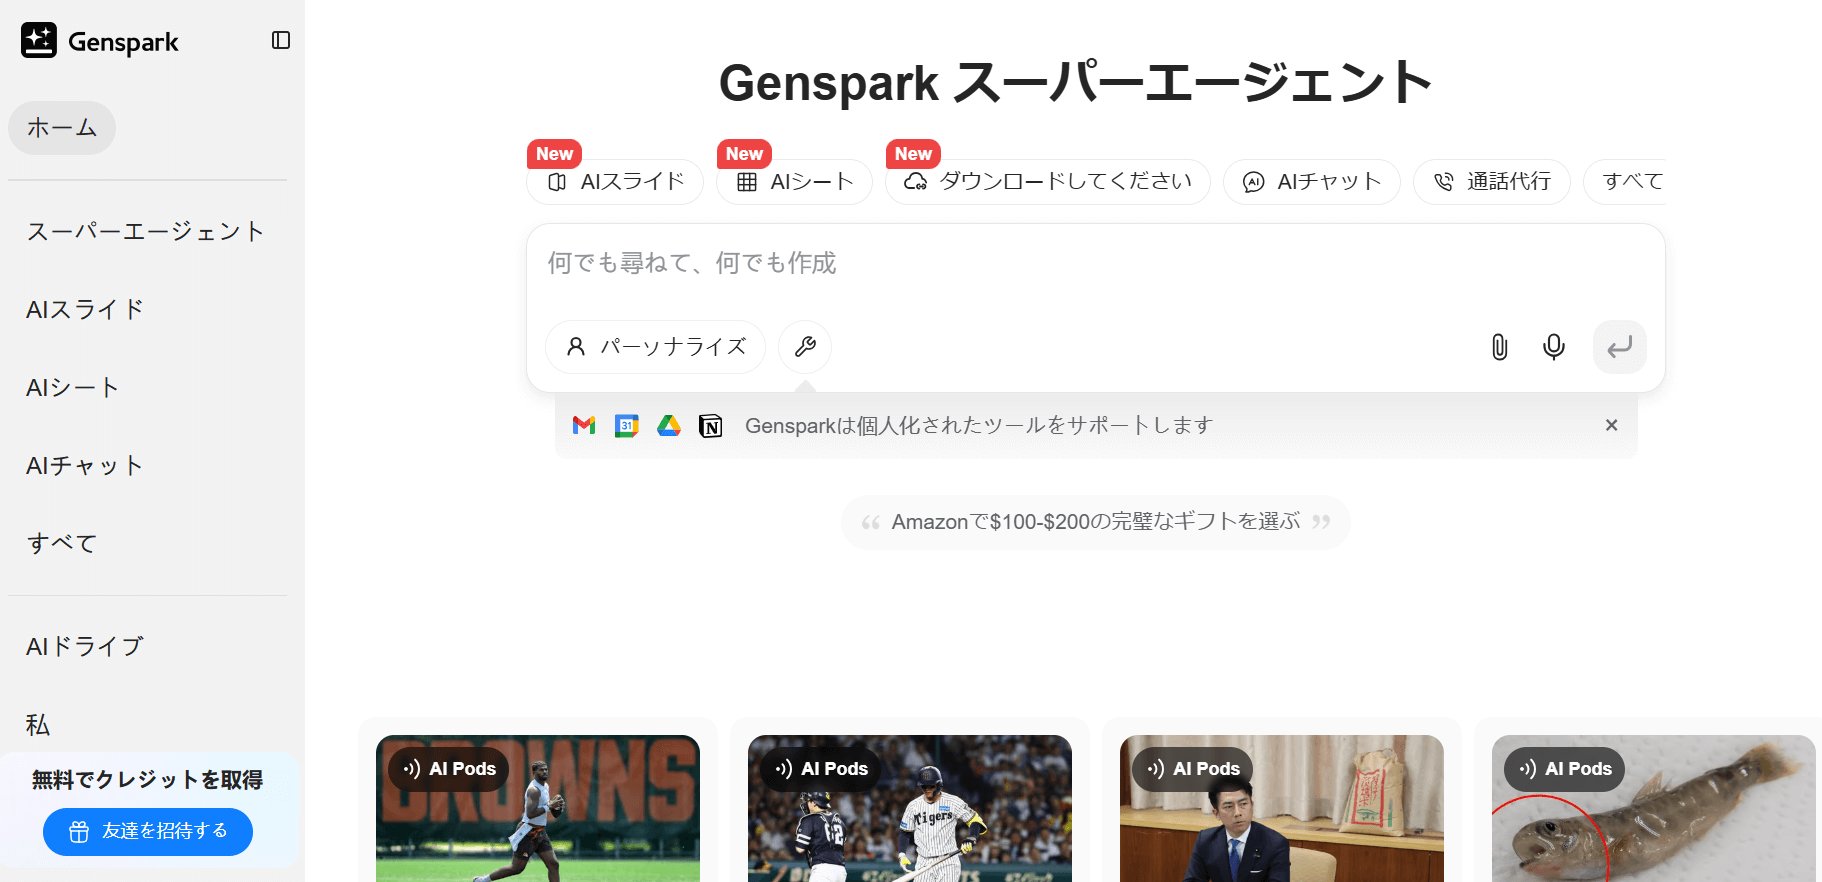Open スーパーエージェント in the sidebar
1822x882 pixels.
click(146, 232)
